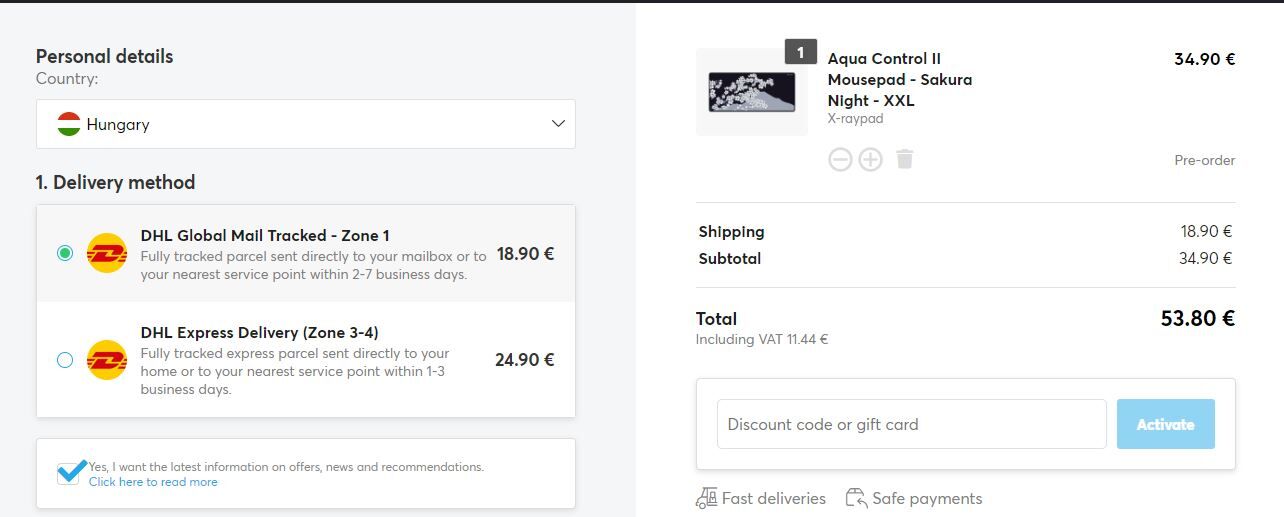Increase mousepad quantity with plus icon
The image size is (1284, 517).
(x=871, y=159)
